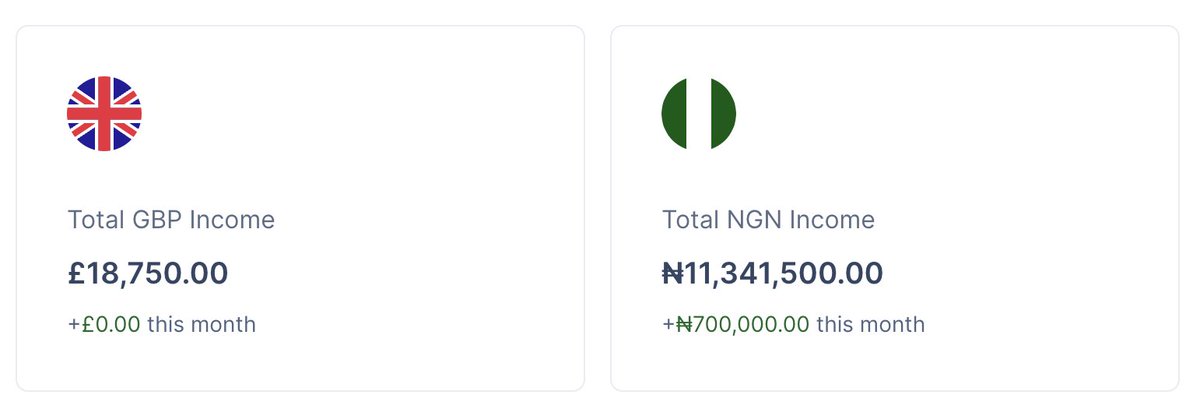Viewport: 1200px width, 416px height.
Task: Click the United Kingdom flag icon
Action: coord(104,113)
